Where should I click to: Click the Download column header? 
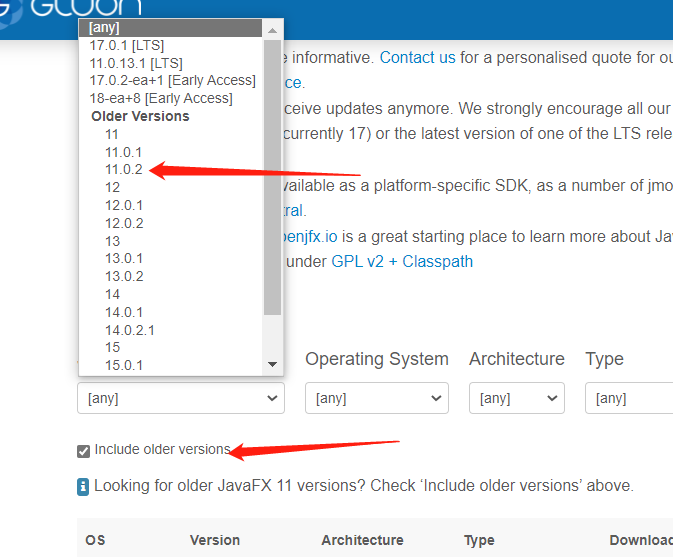[641, 540]
